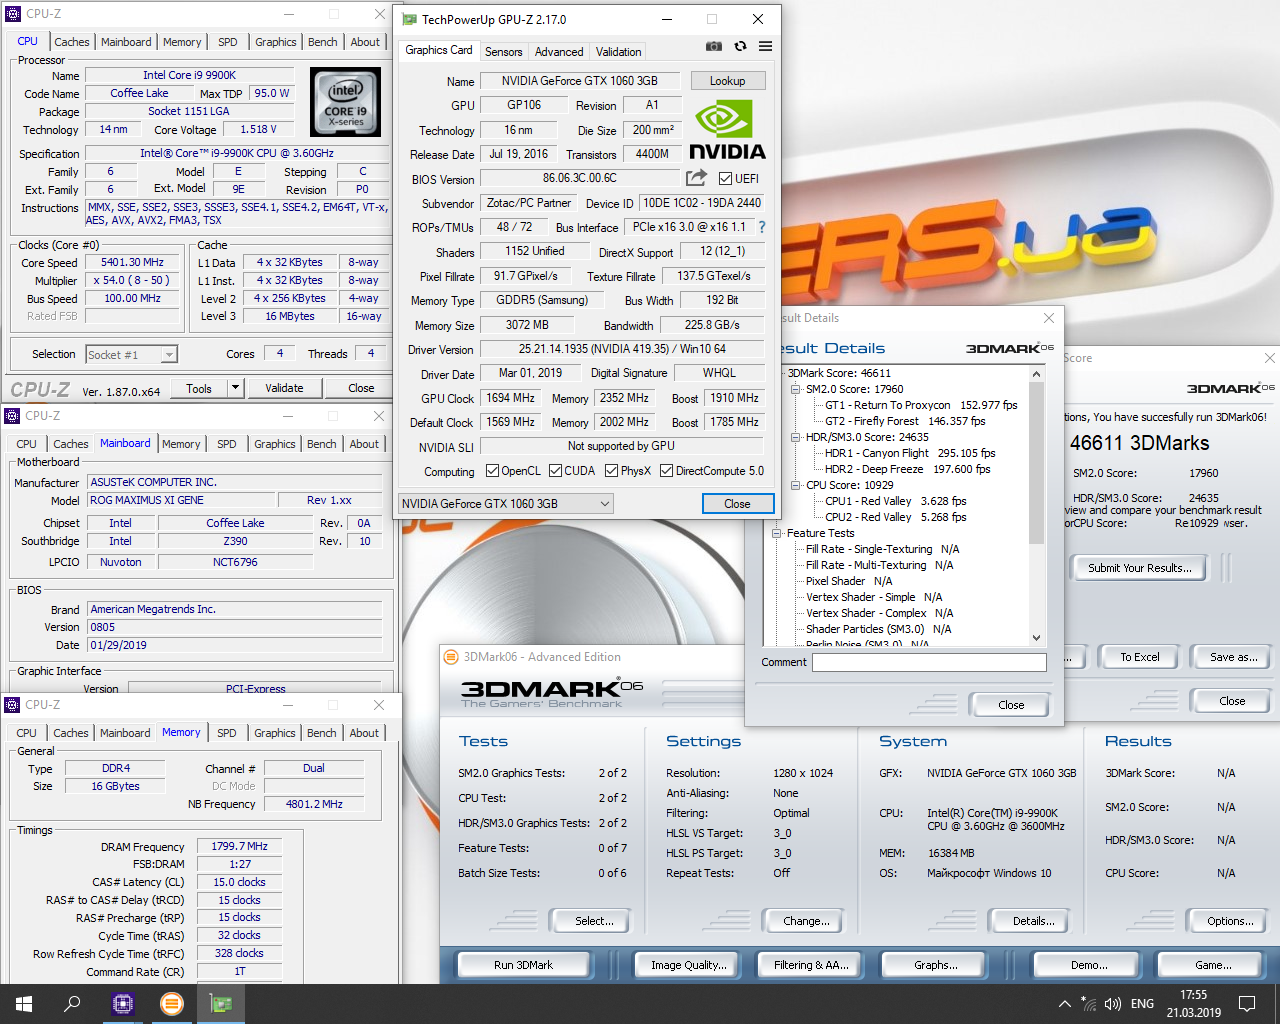Open Caches tab in the top CPU-Z window

(x=72, y=42)
